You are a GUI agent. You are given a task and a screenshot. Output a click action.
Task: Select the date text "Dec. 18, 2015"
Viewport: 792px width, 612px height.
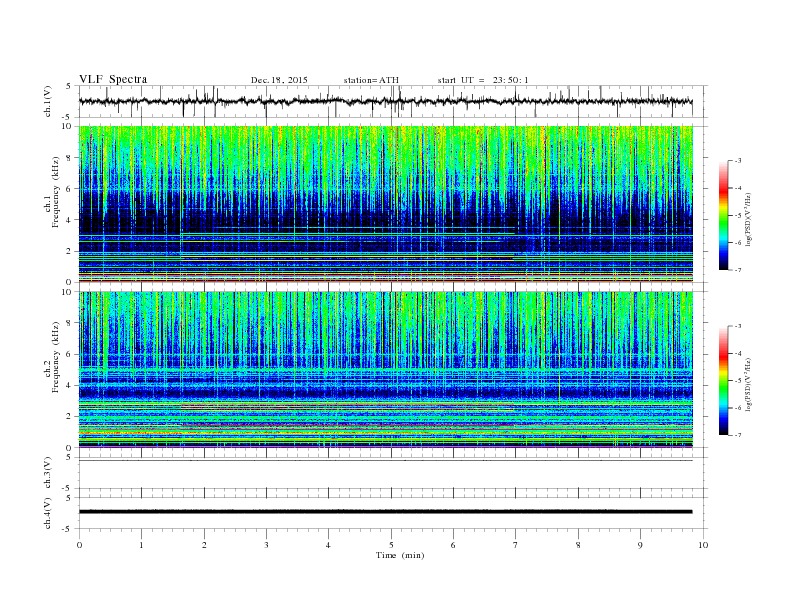coord(279,80)
